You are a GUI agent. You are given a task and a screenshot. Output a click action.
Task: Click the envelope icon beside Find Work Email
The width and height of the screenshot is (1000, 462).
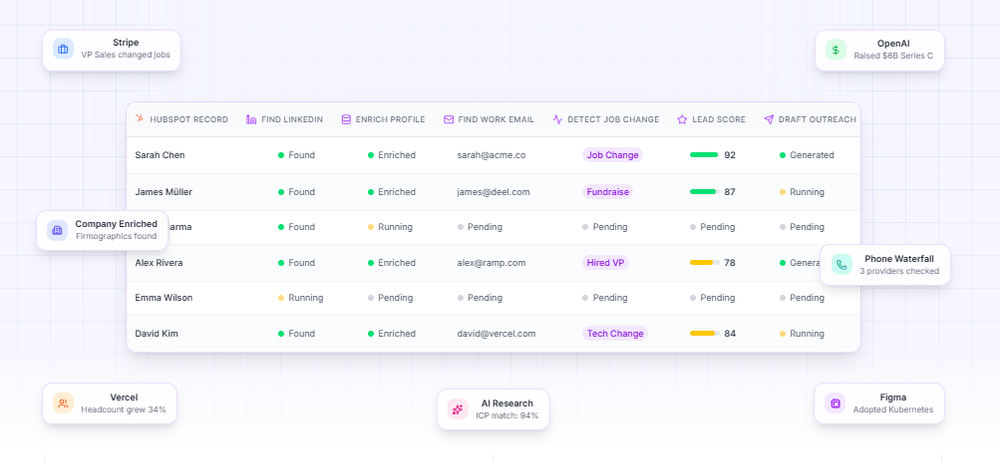[x=449, y=119]
